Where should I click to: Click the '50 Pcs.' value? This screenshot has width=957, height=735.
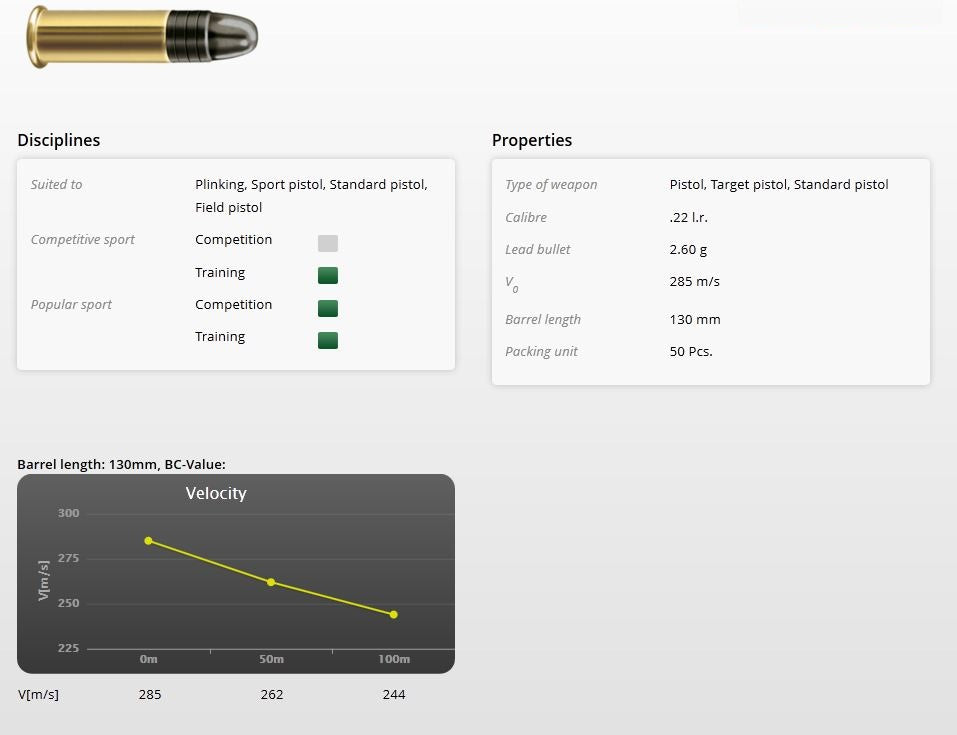click(x=691, y=352)
